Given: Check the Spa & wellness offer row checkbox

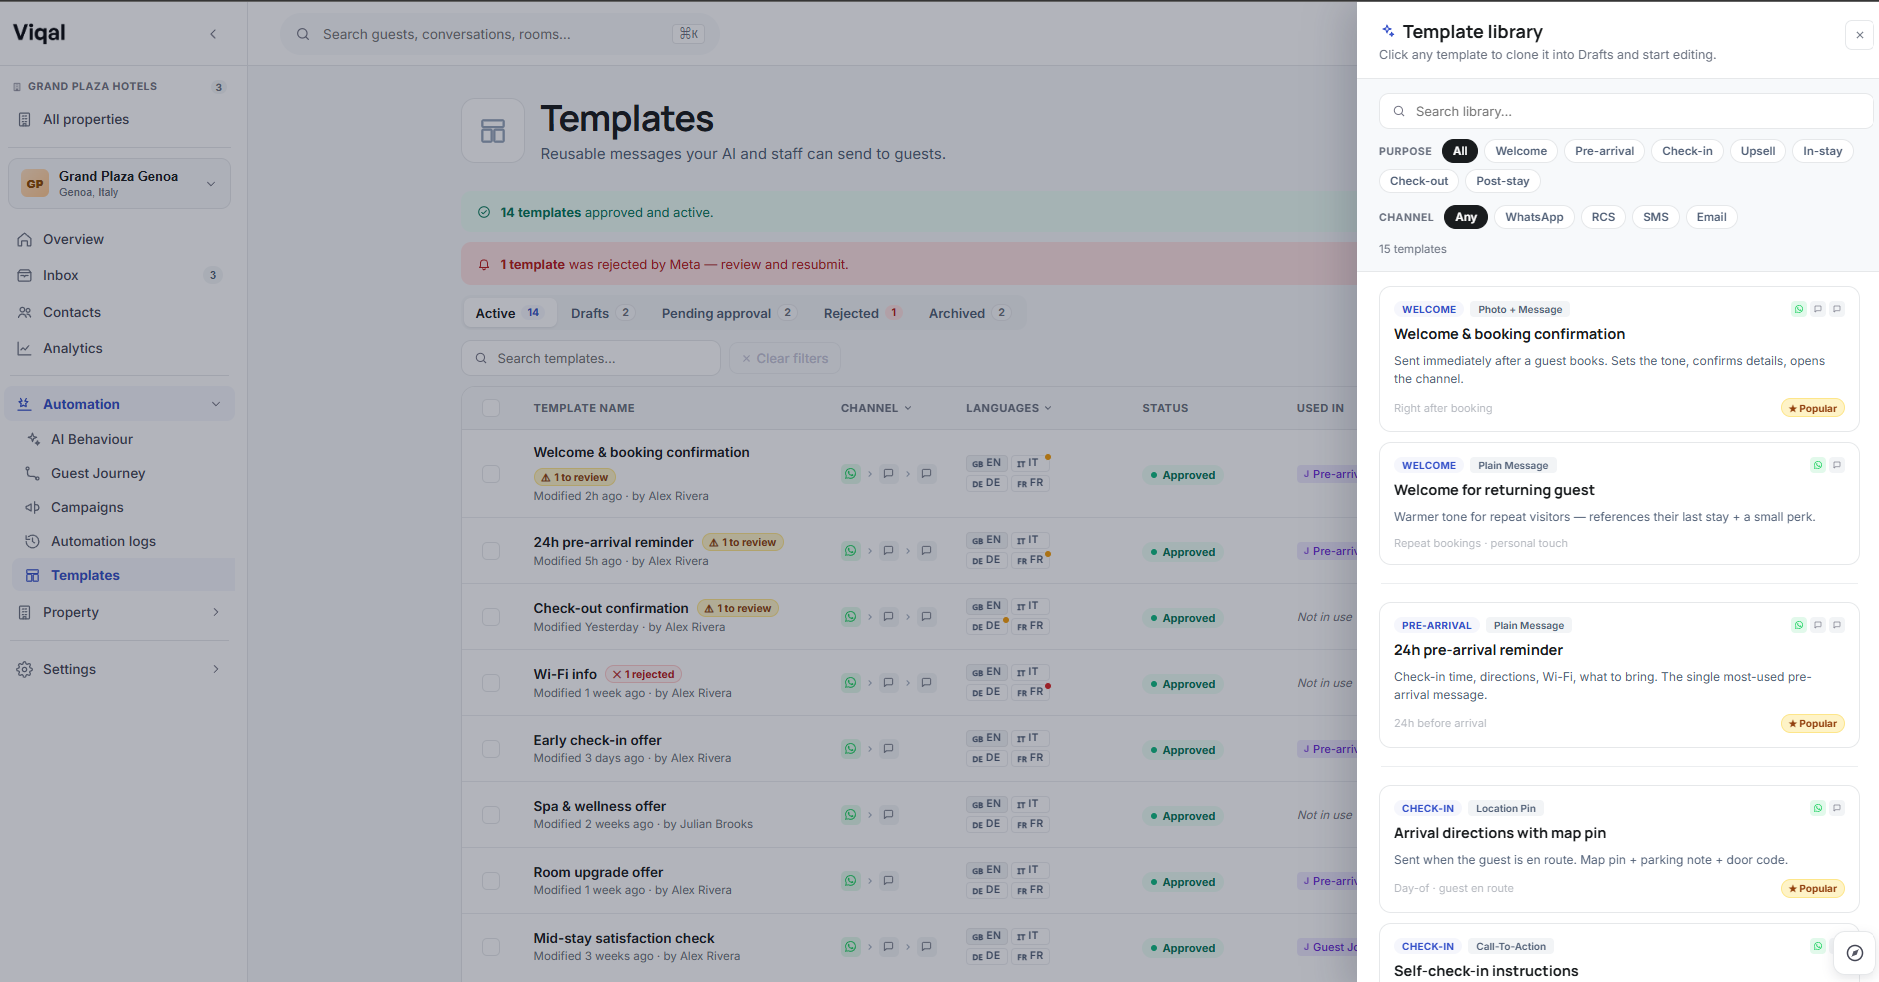Looking at the screenshot, I should (491, 815).
